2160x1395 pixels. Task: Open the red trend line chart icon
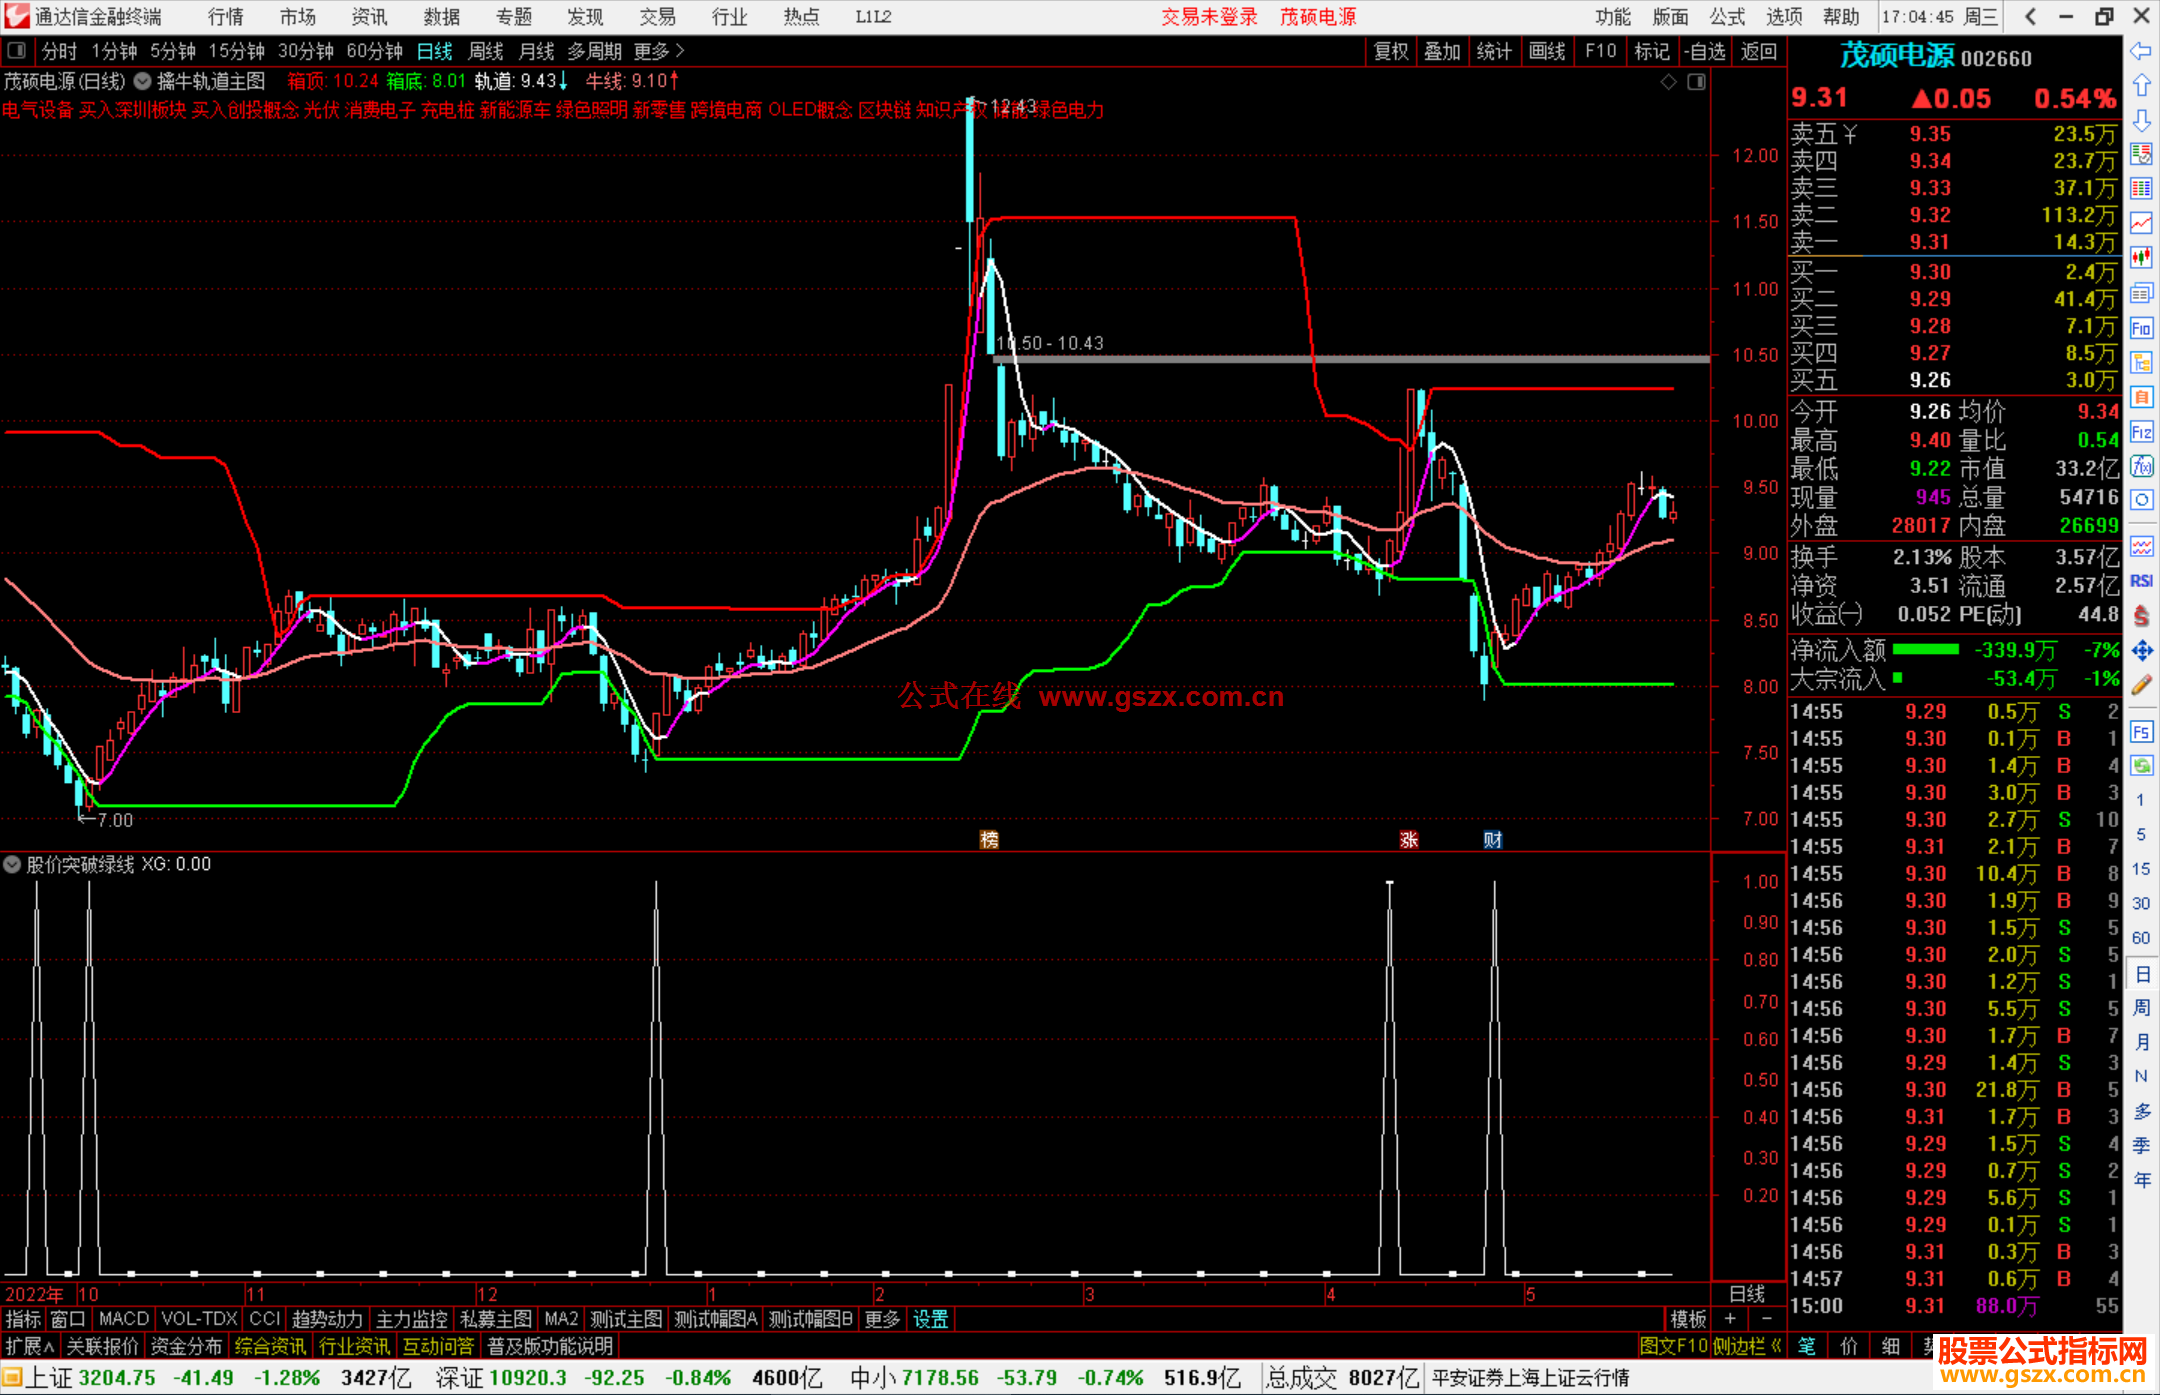(x=2141, y=223)
